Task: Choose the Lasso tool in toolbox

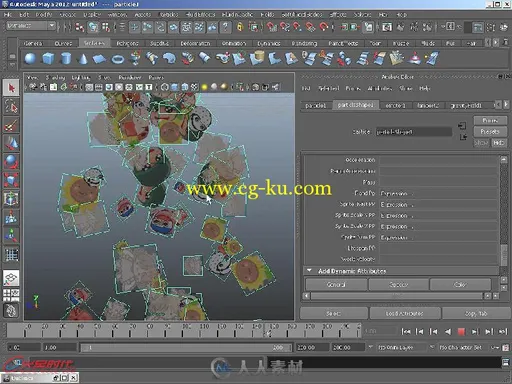Action: (x=11, y=107)
